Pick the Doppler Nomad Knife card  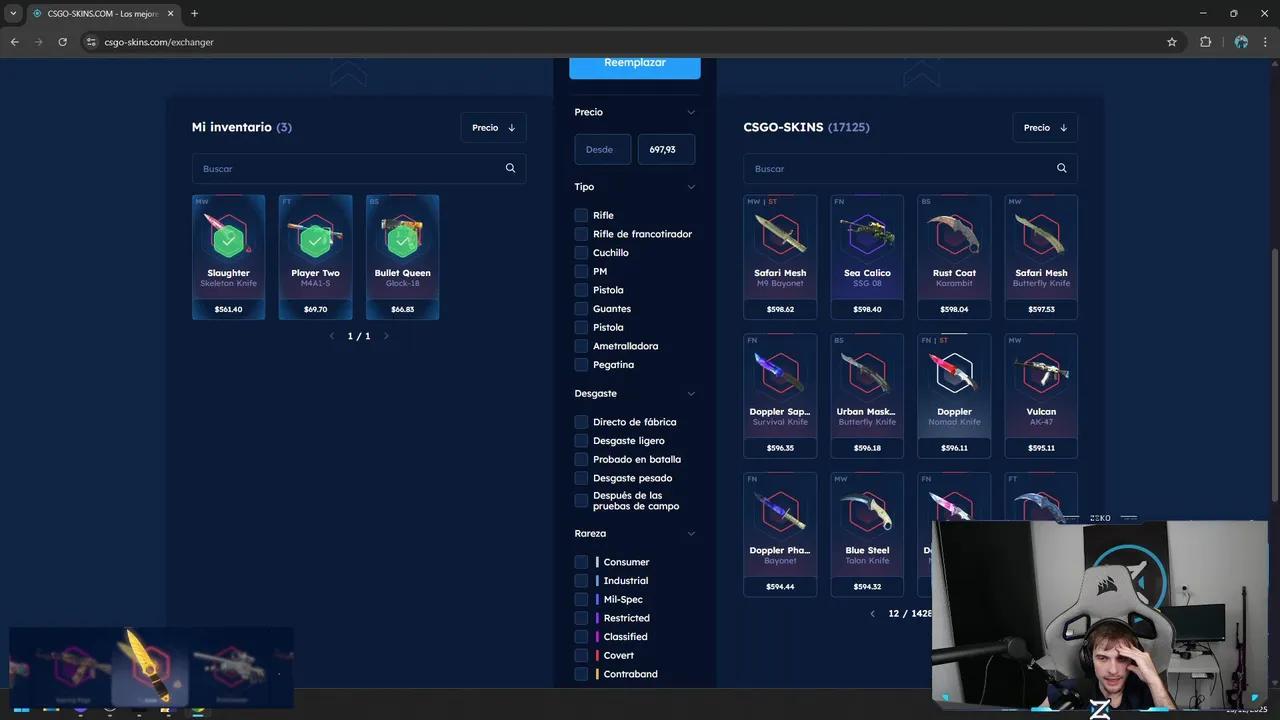[x=954, y=396]
